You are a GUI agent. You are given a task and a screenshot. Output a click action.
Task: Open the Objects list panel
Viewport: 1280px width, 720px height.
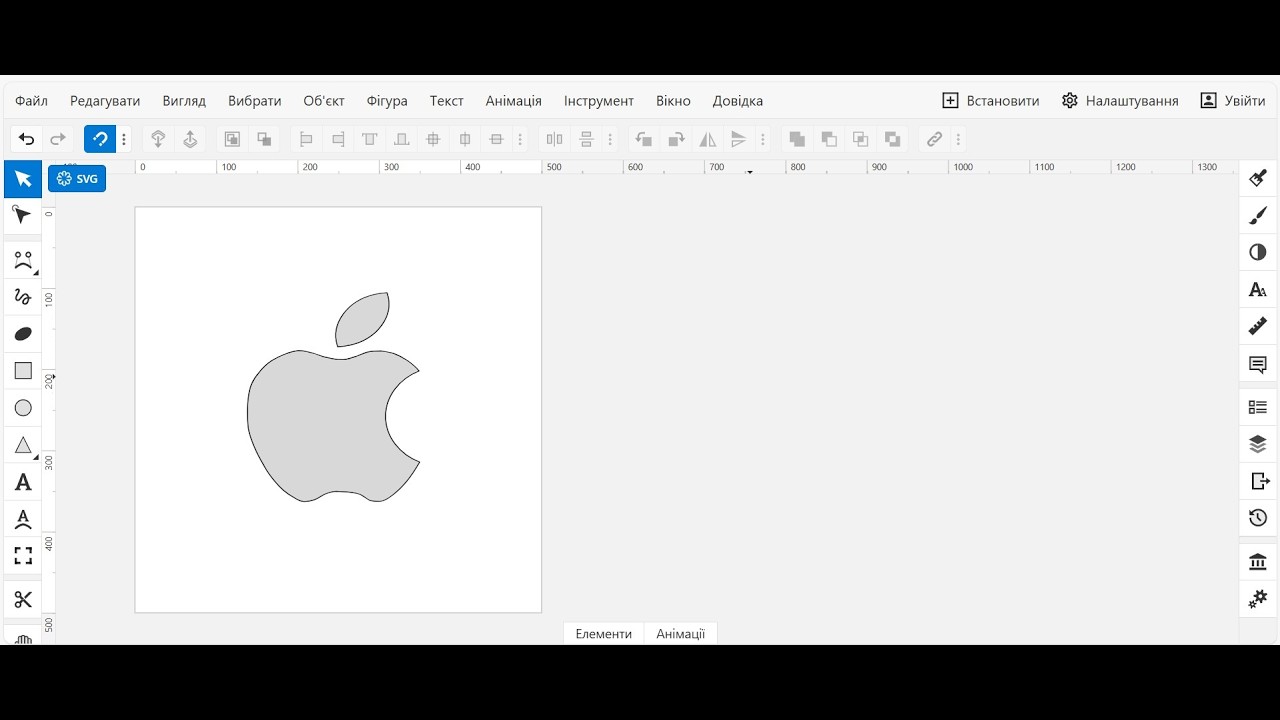[1258, 407]
